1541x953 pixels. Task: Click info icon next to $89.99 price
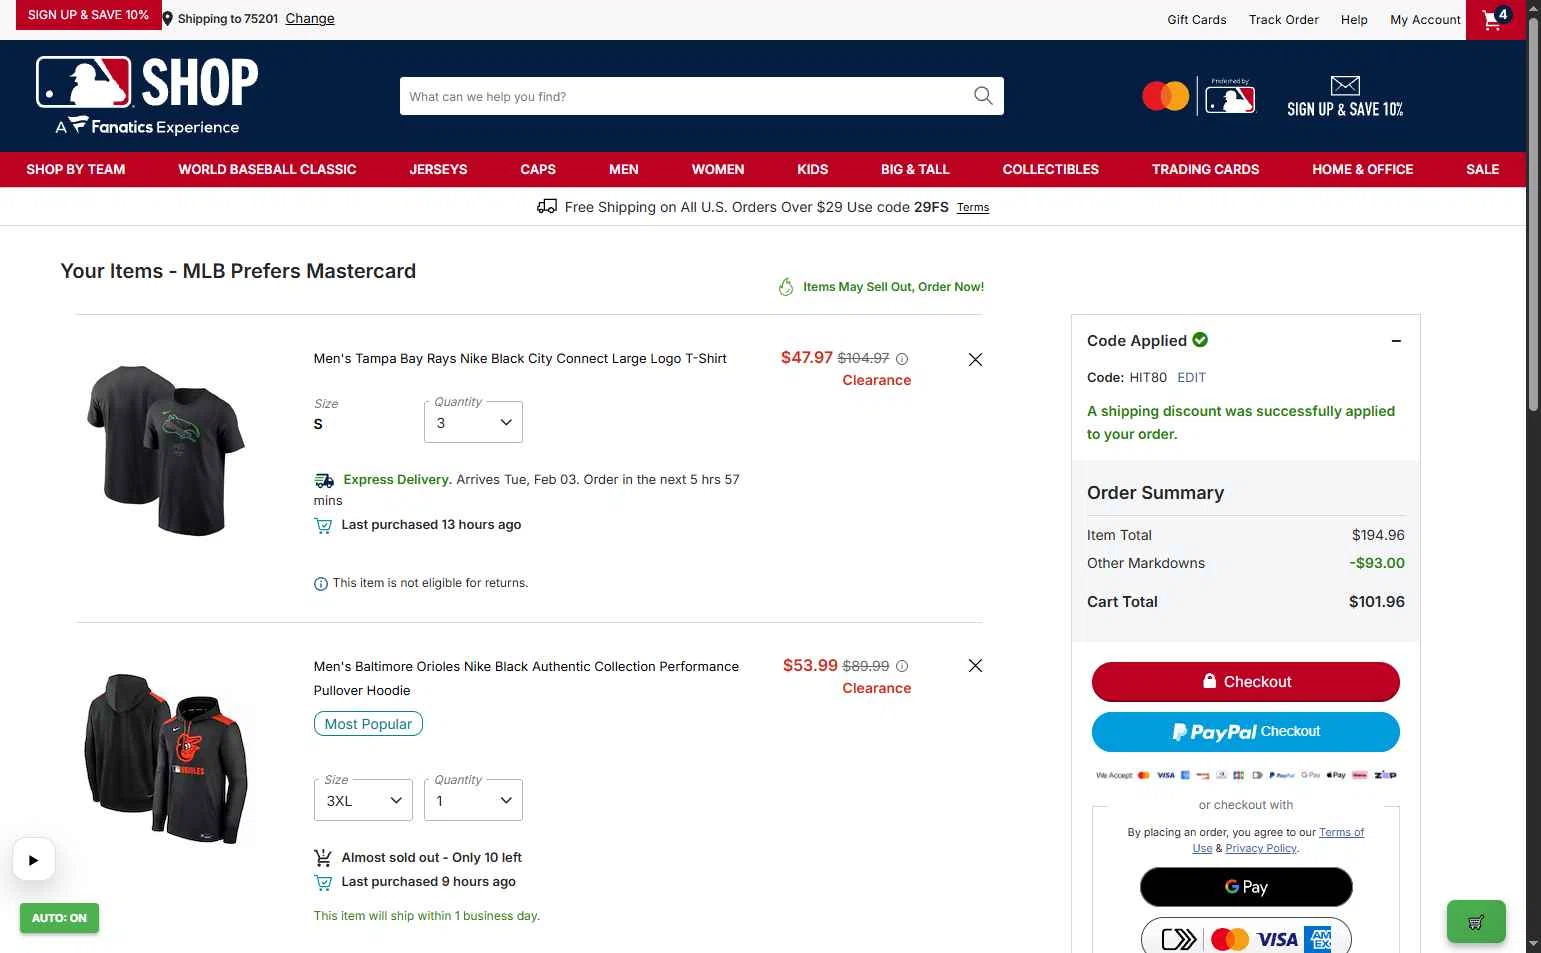click(x=902, y=666)
